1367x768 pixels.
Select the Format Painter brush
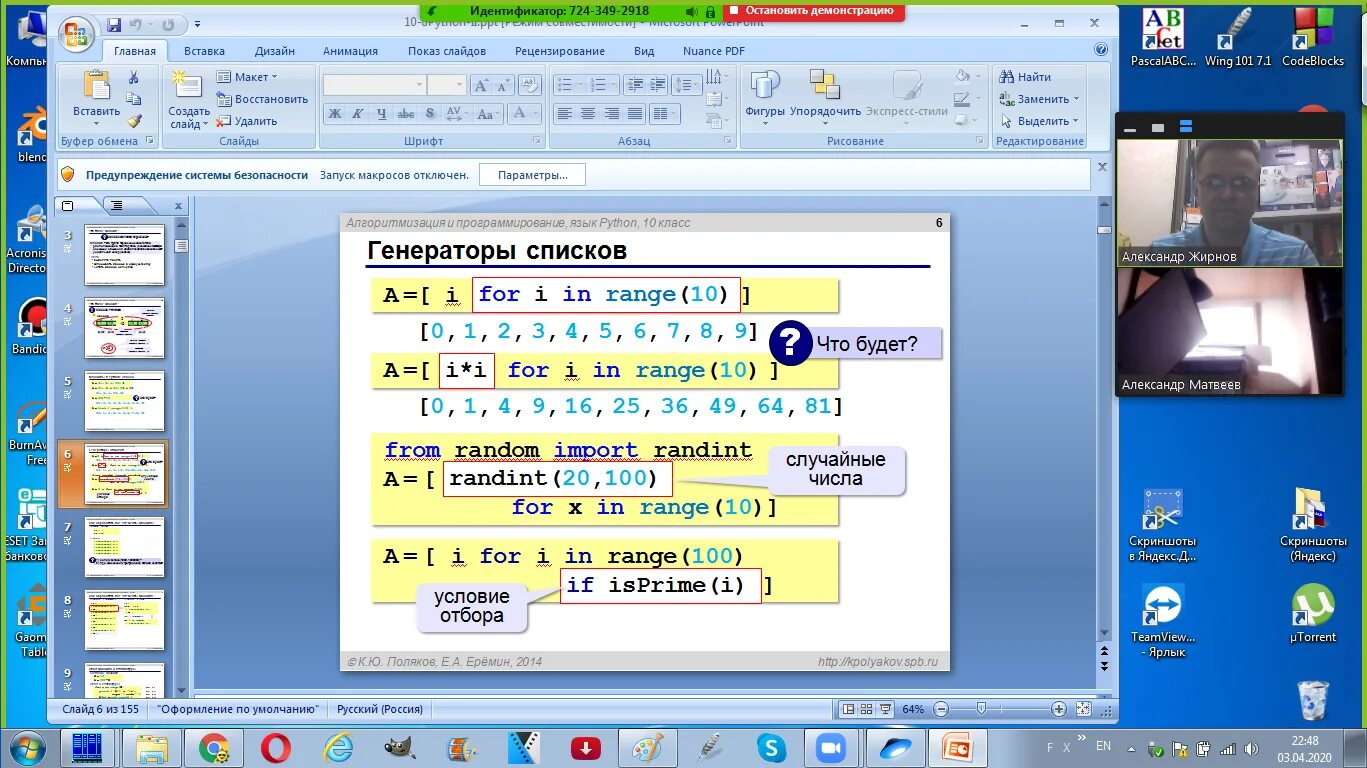(x=134, y=121)
